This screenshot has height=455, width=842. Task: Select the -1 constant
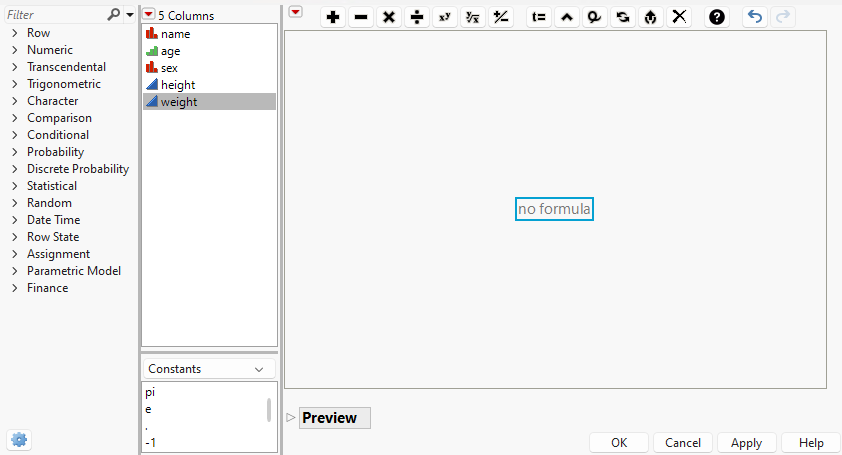click(150, 443)
